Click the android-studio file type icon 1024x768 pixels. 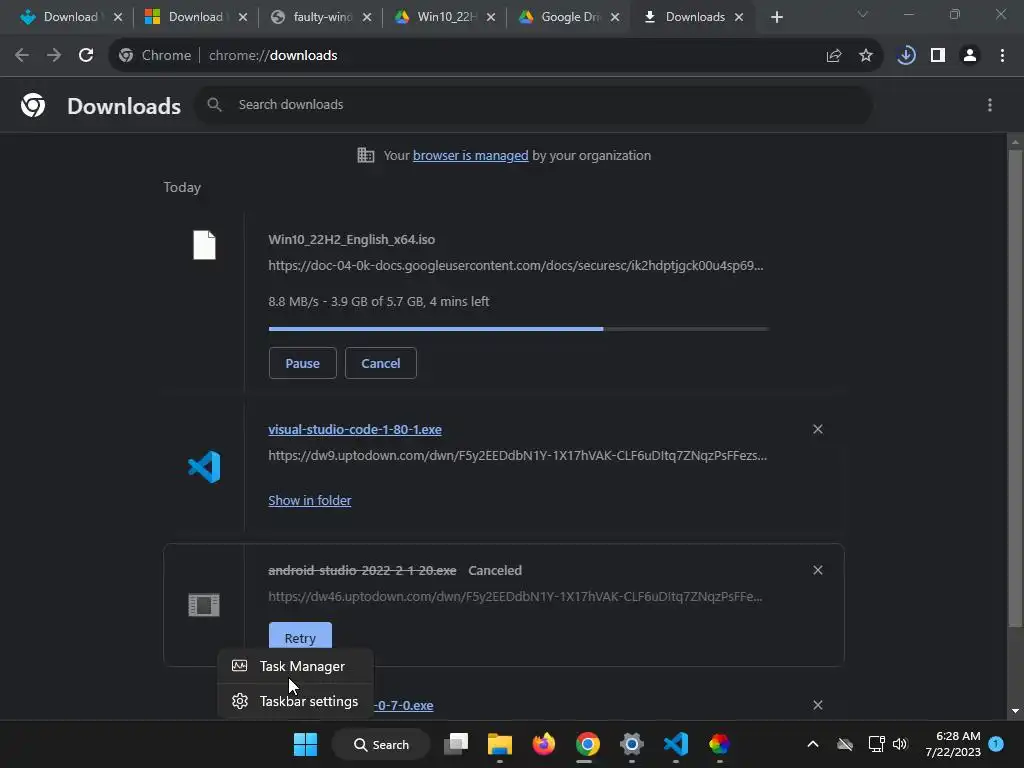point(204,605)
